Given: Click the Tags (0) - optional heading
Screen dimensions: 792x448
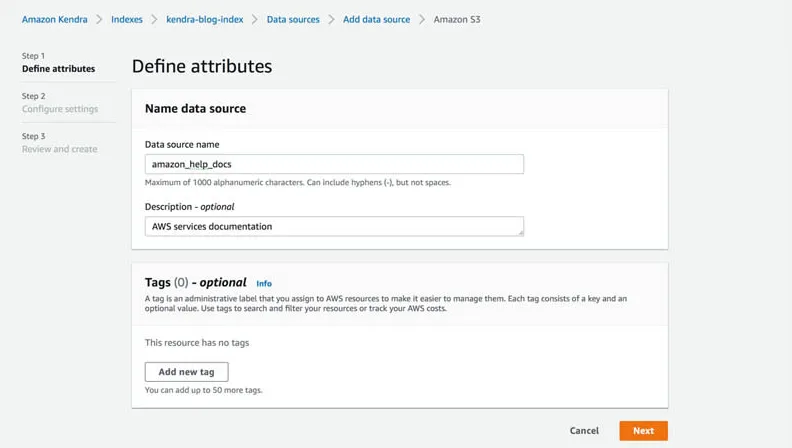Looking at the screenshot, I should pos(195,283).
